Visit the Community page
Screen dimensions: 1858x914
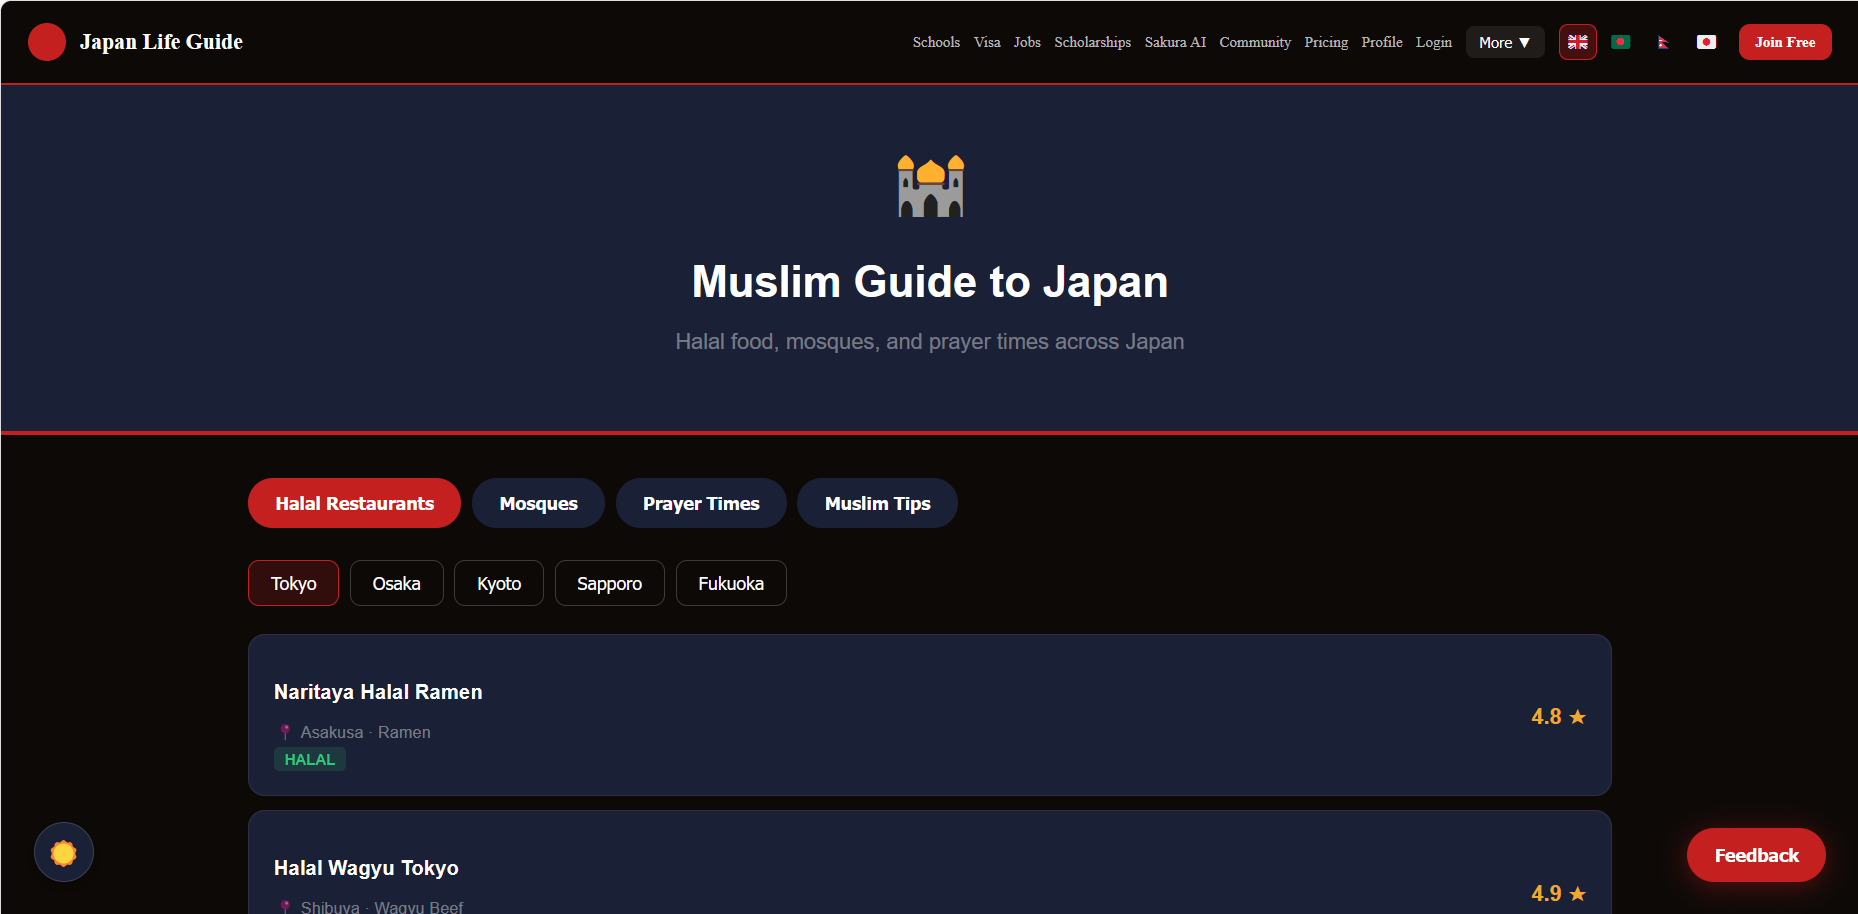(1255, 42)
